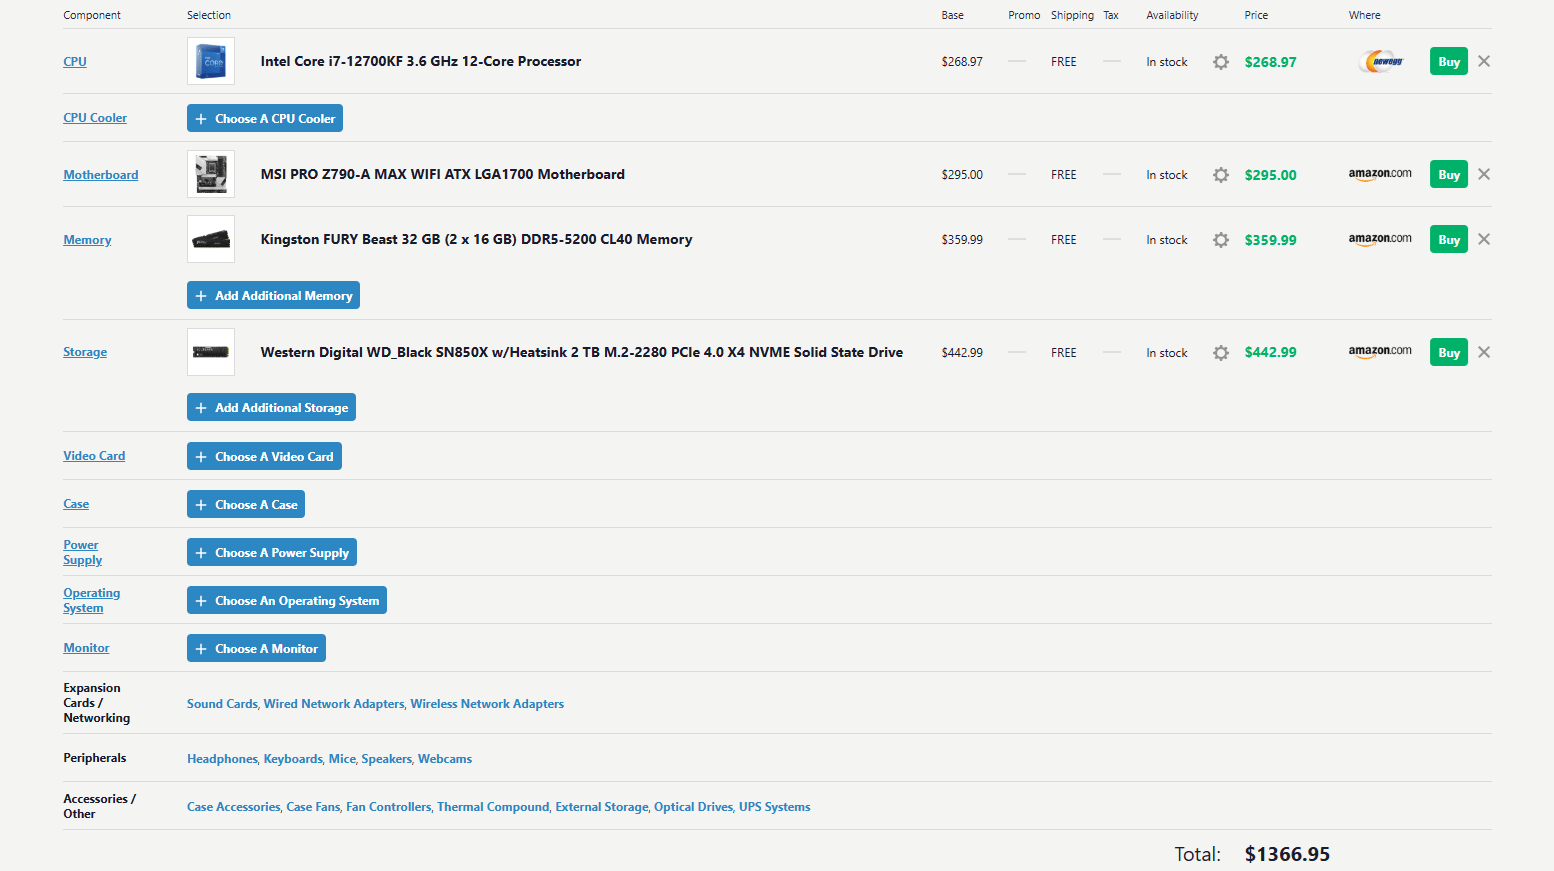Open Western Digital WD_Black SN850X product link
Screen dimensions: 1554x871
click(x=582, y=352)
